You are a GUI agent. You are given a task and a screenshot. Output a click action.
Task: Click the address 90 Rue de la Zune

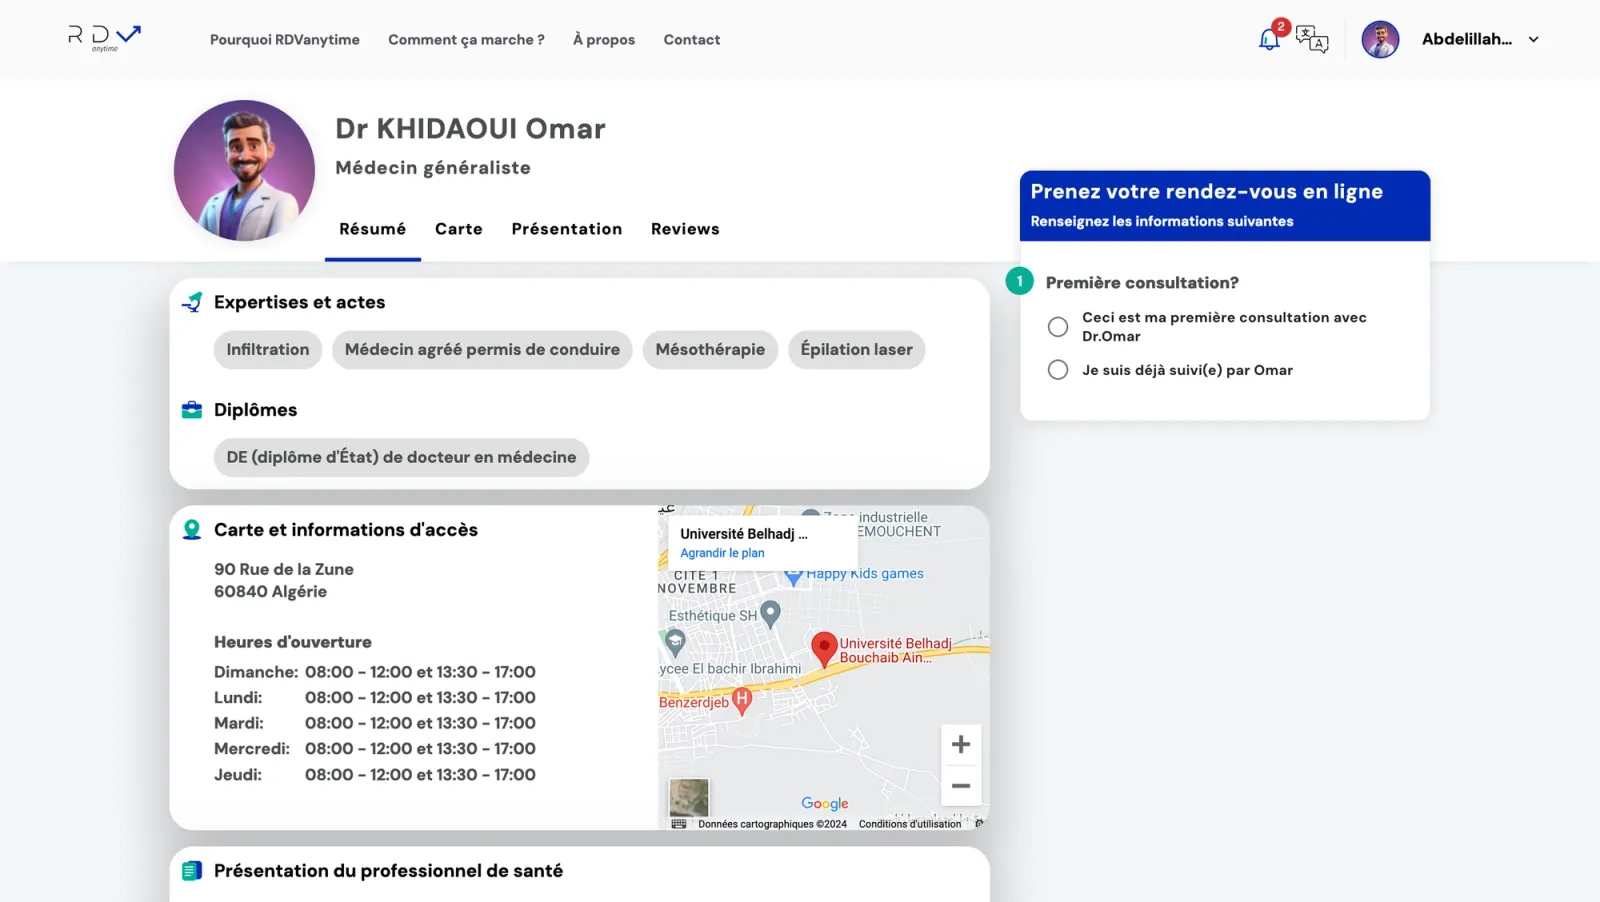(x=284, y=569)
